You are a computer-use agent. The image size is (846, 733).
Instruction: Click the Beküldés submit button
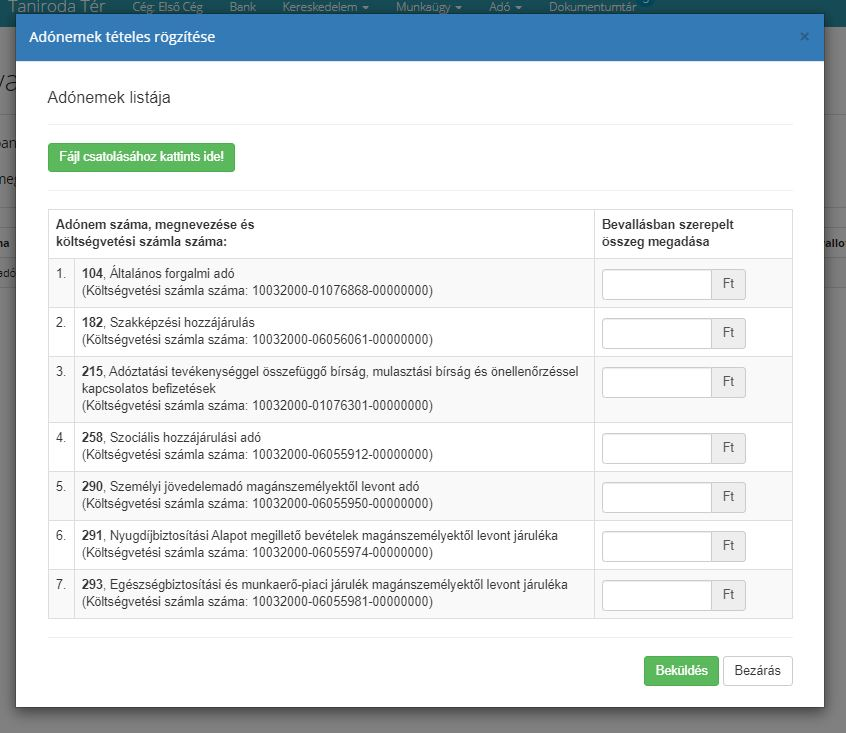(680, 671)
